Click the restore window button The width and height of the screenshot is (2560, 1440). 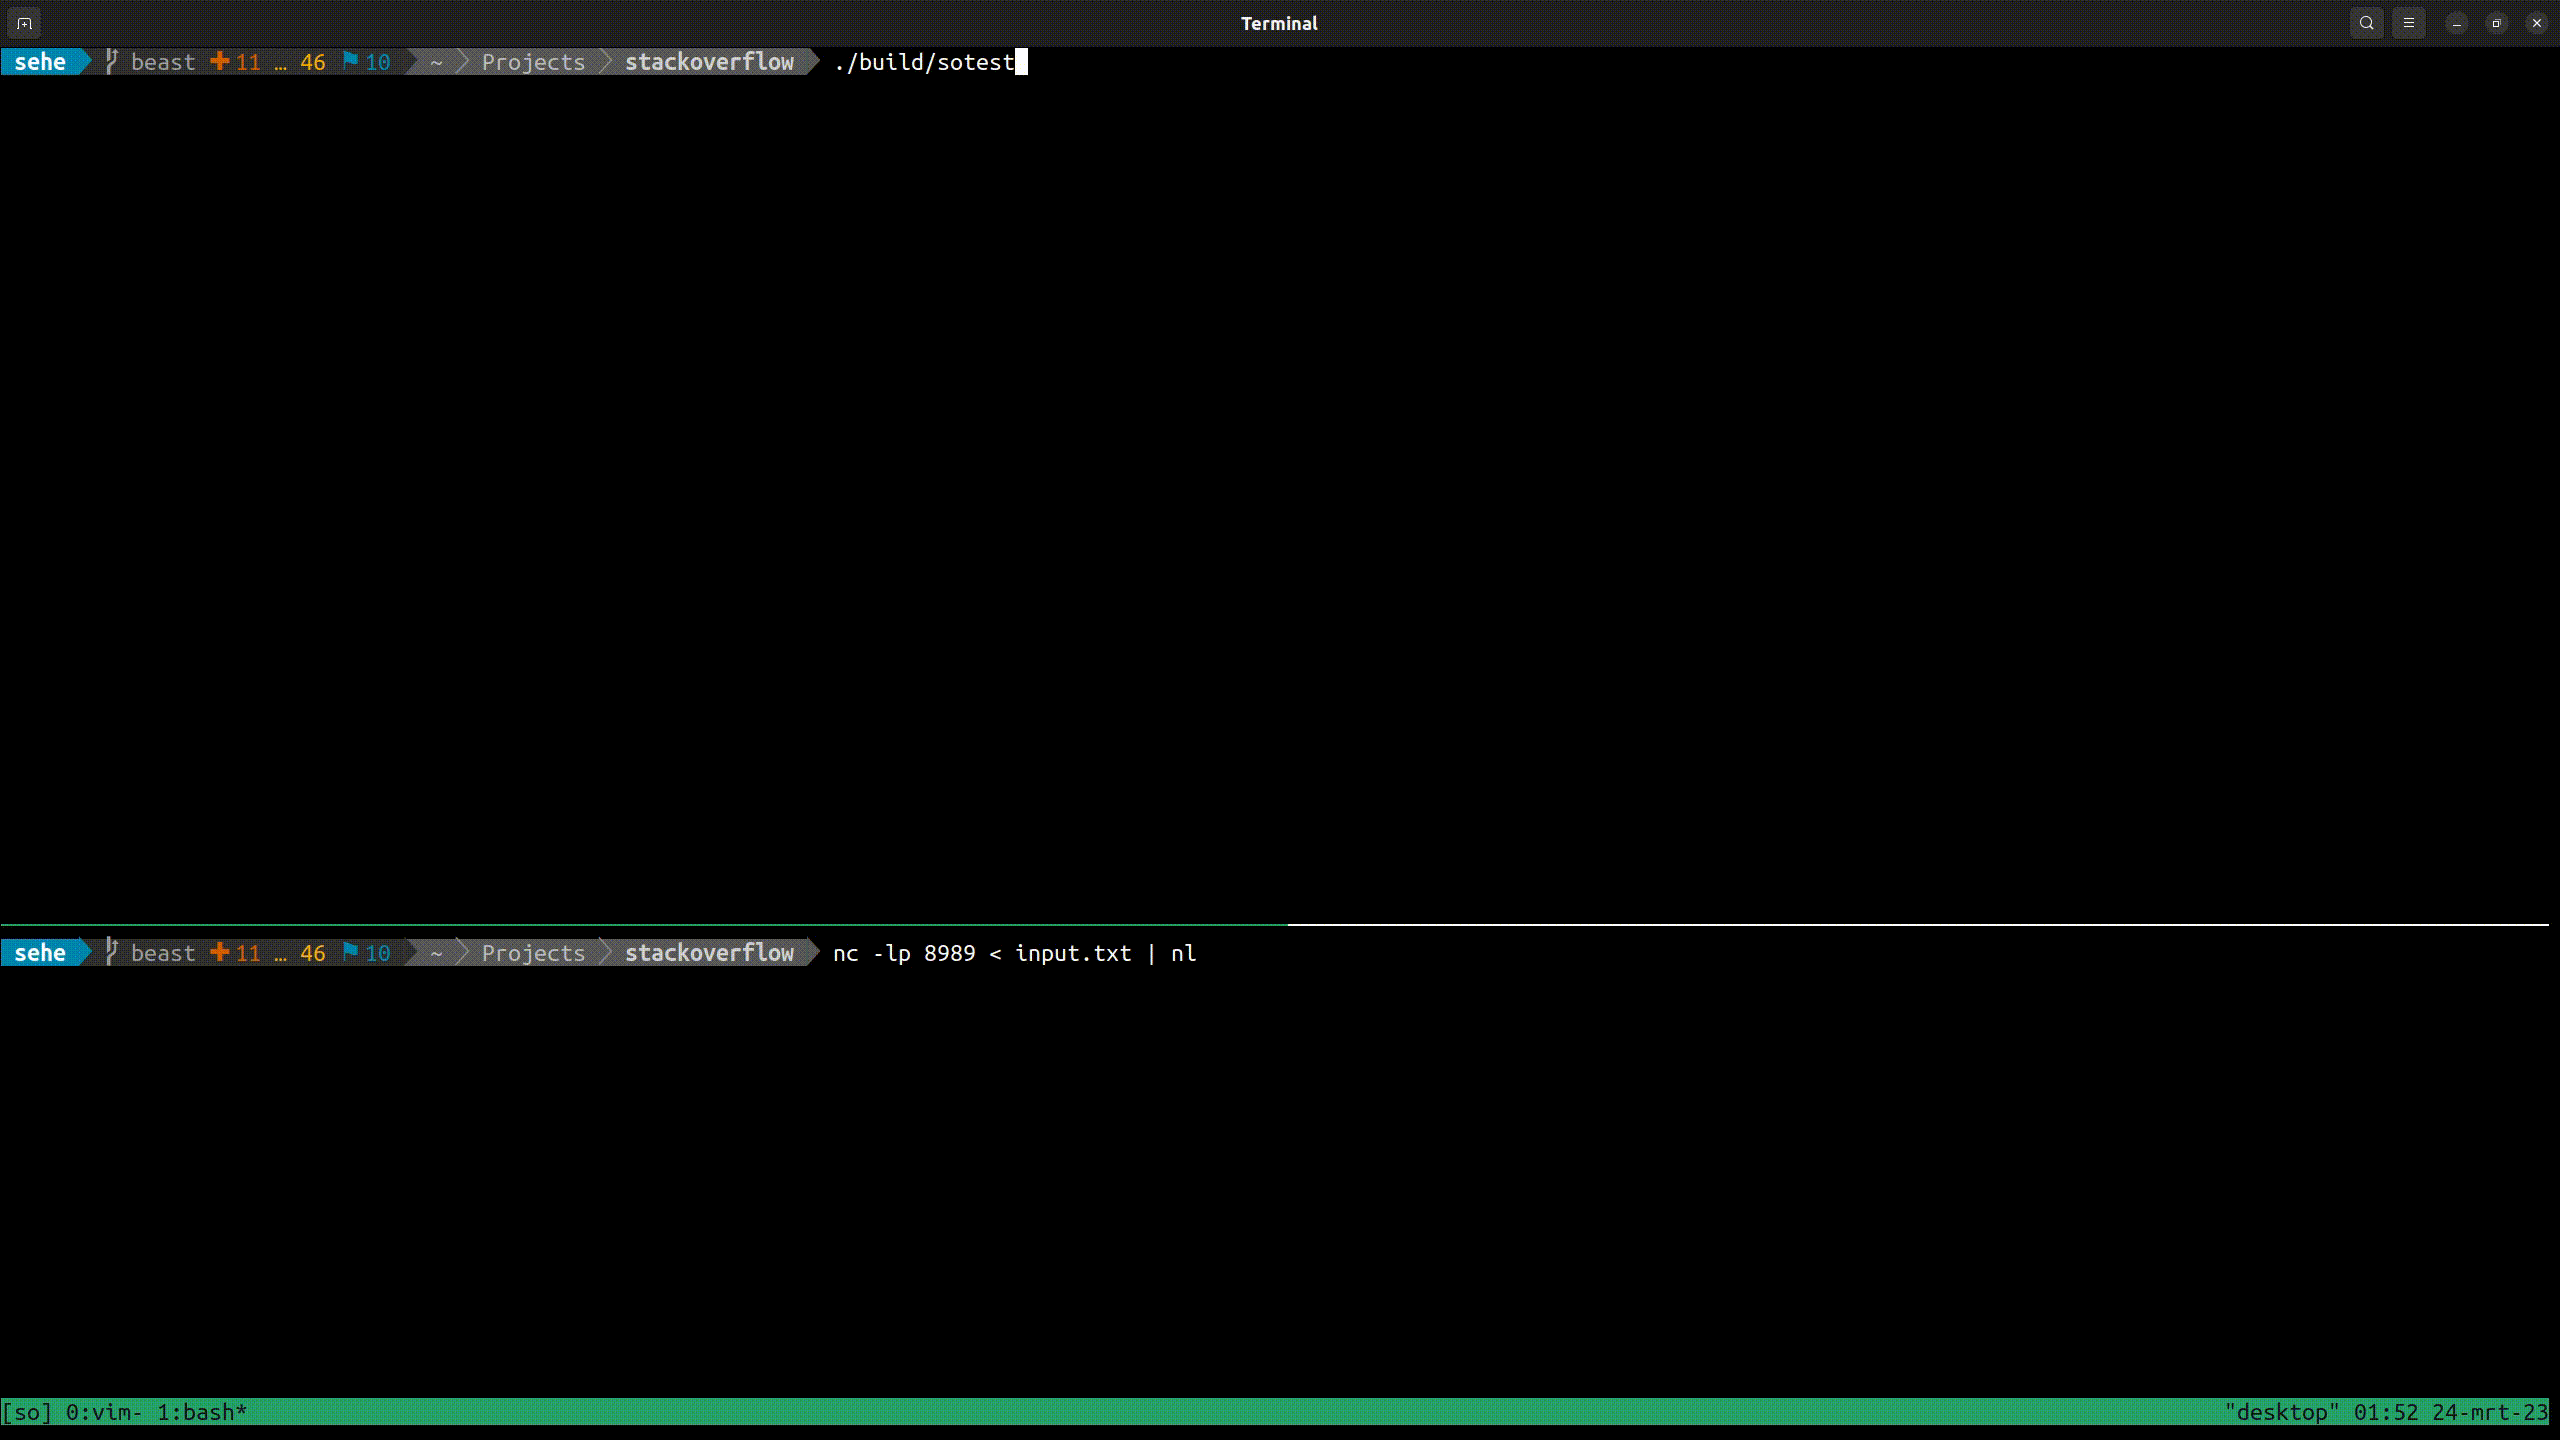[2497, 23]
